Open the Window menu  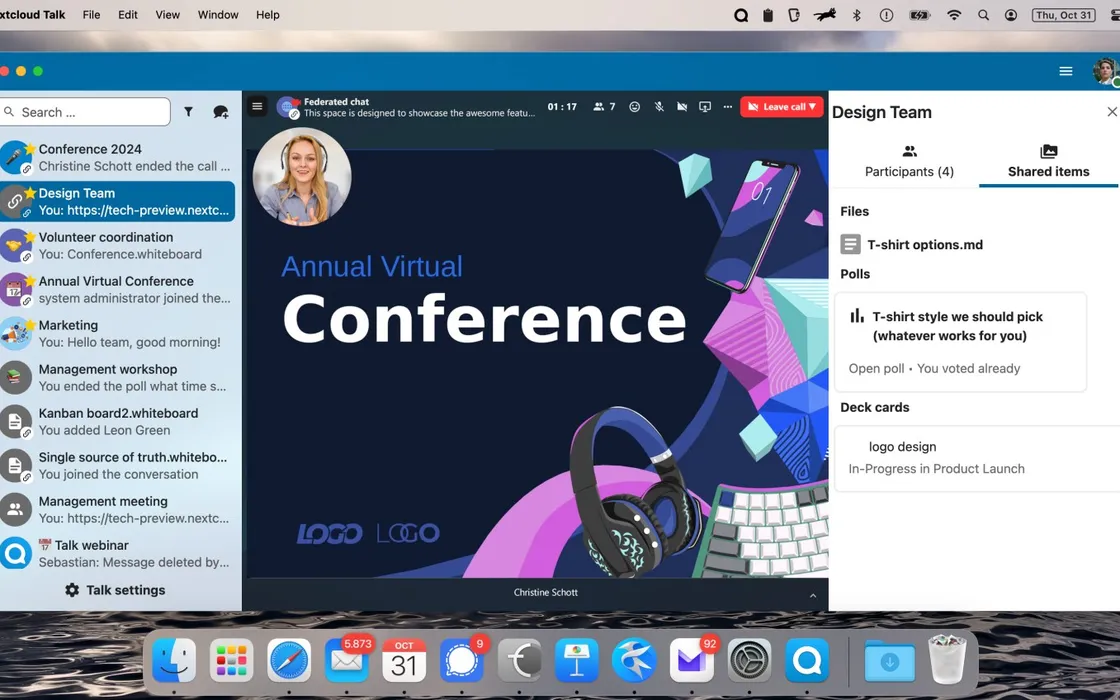click(x=218, y=14)
